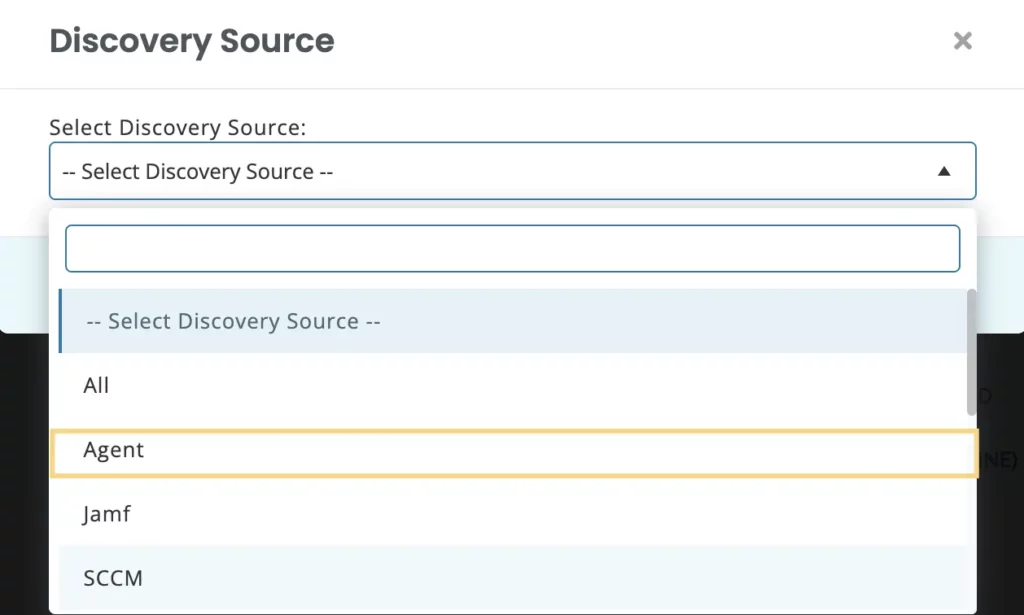The image size is (1024, 615).
Task: Select the currently hovered option outlined in yellow
Action: point(113,450)
